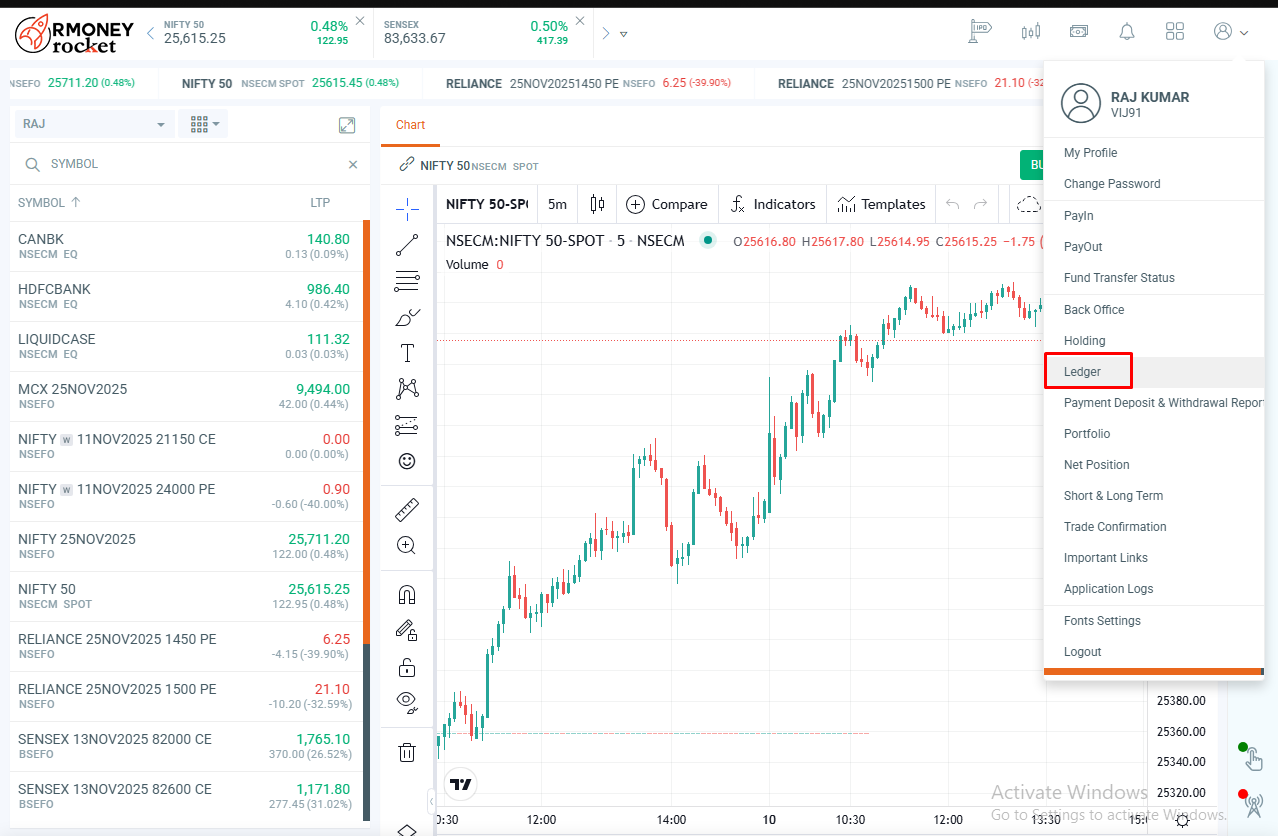Toggle hide all drawings eye icon
The image size is (1278, 836).
pos(407,702)
